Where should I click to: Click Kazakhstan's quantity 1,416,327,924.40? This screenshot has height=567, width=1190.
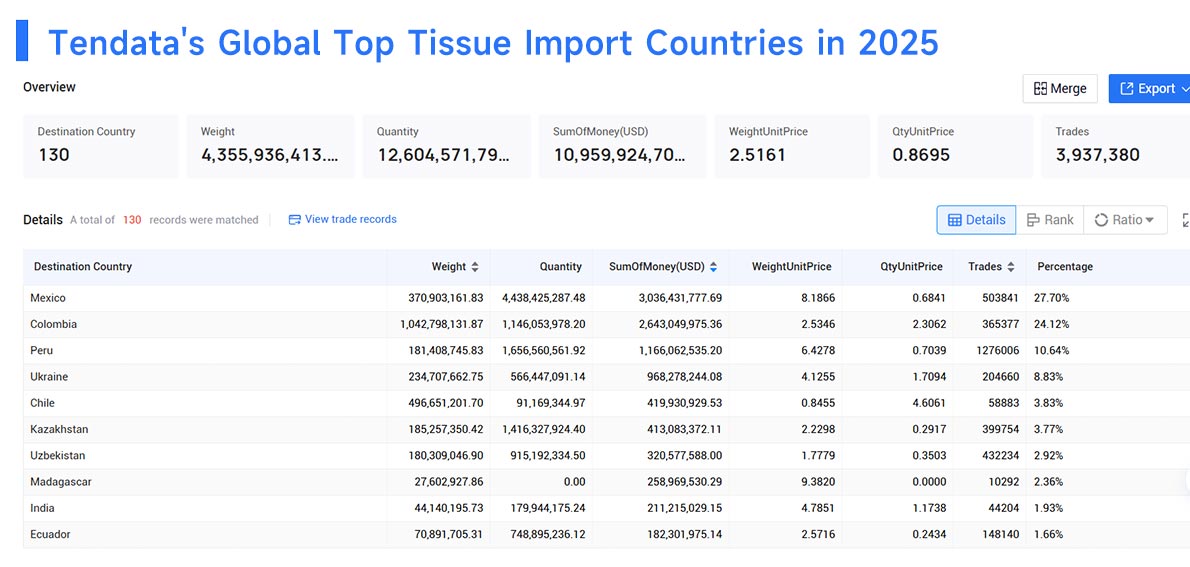coord(543,429)
